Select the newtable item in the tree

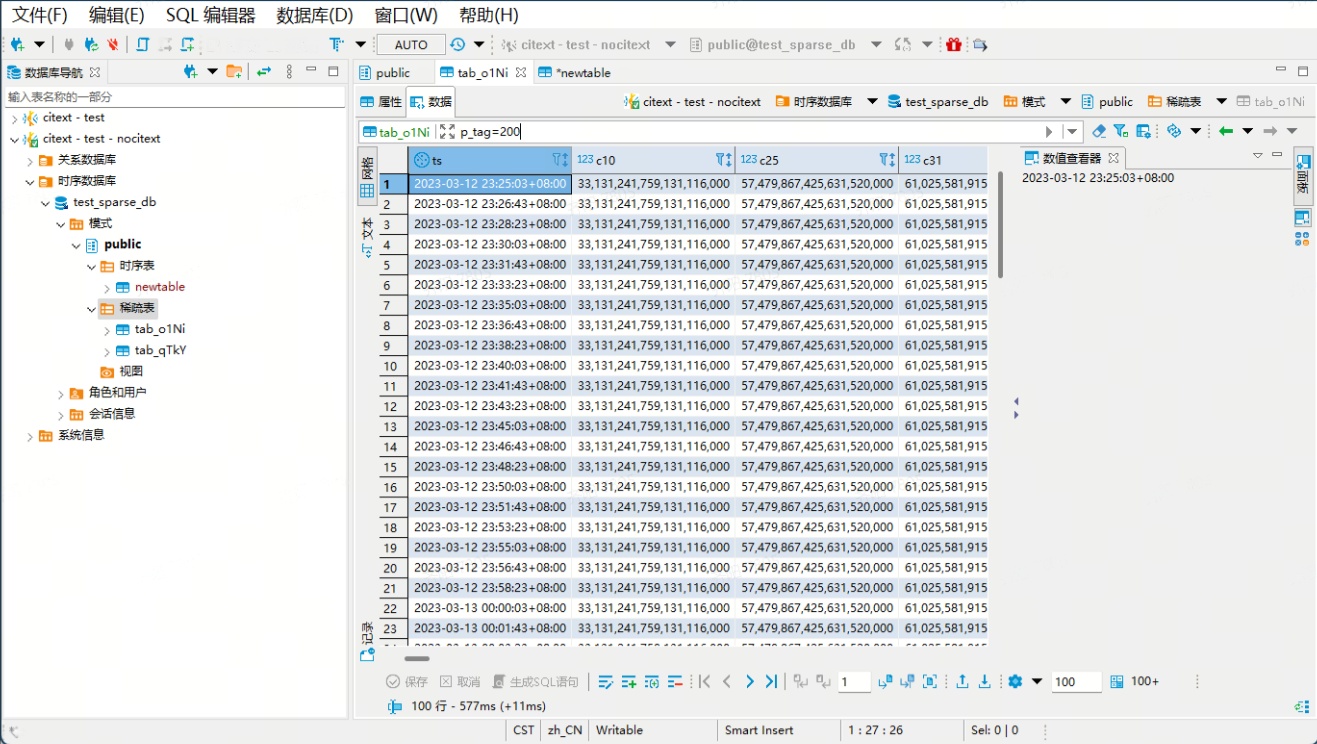click(x=160, y=287)
